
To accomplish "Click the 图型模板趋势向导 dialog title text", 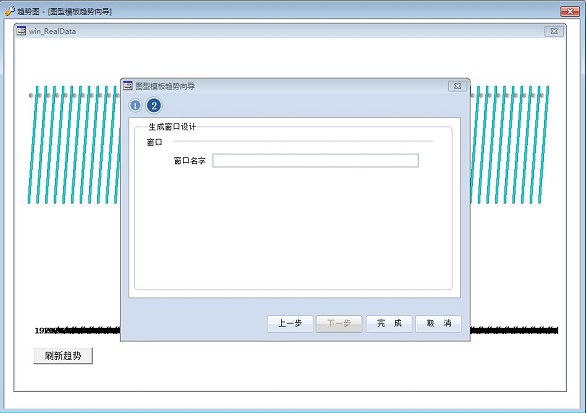I will click(165, 86).
